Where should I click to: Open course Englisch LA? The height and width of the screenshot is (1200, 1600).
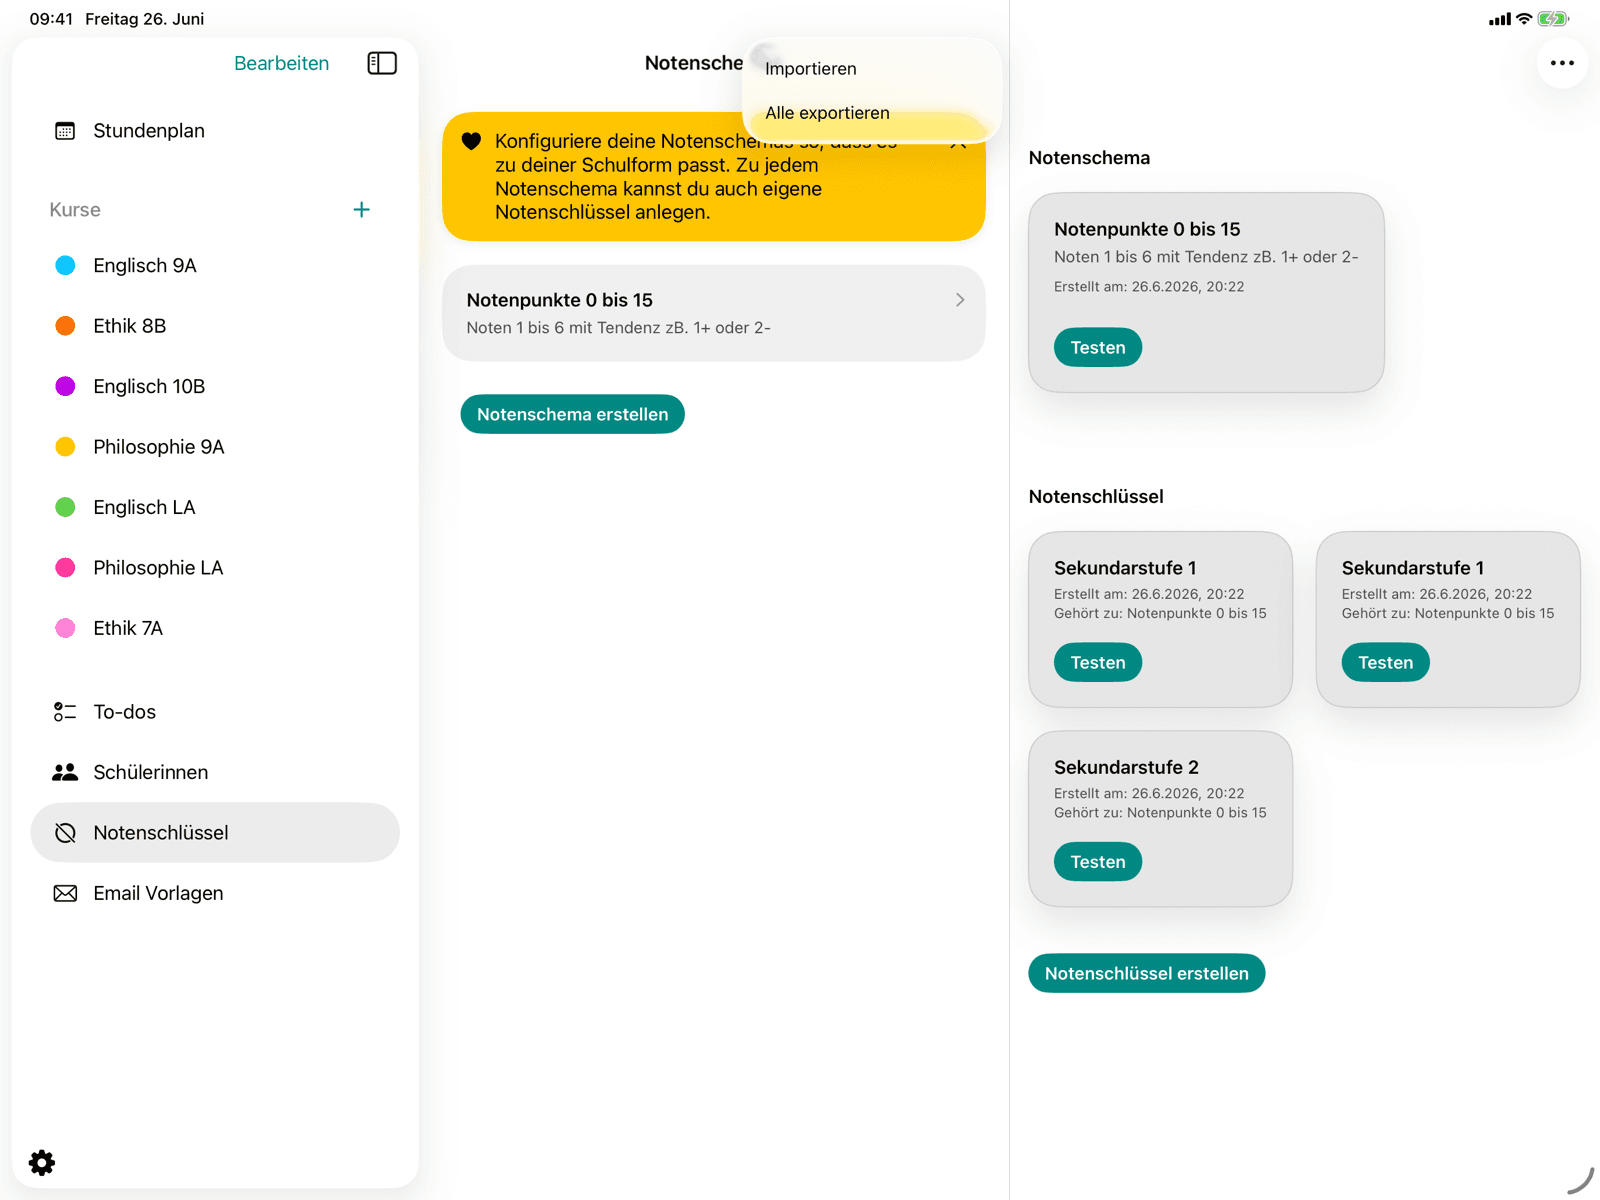215,507
